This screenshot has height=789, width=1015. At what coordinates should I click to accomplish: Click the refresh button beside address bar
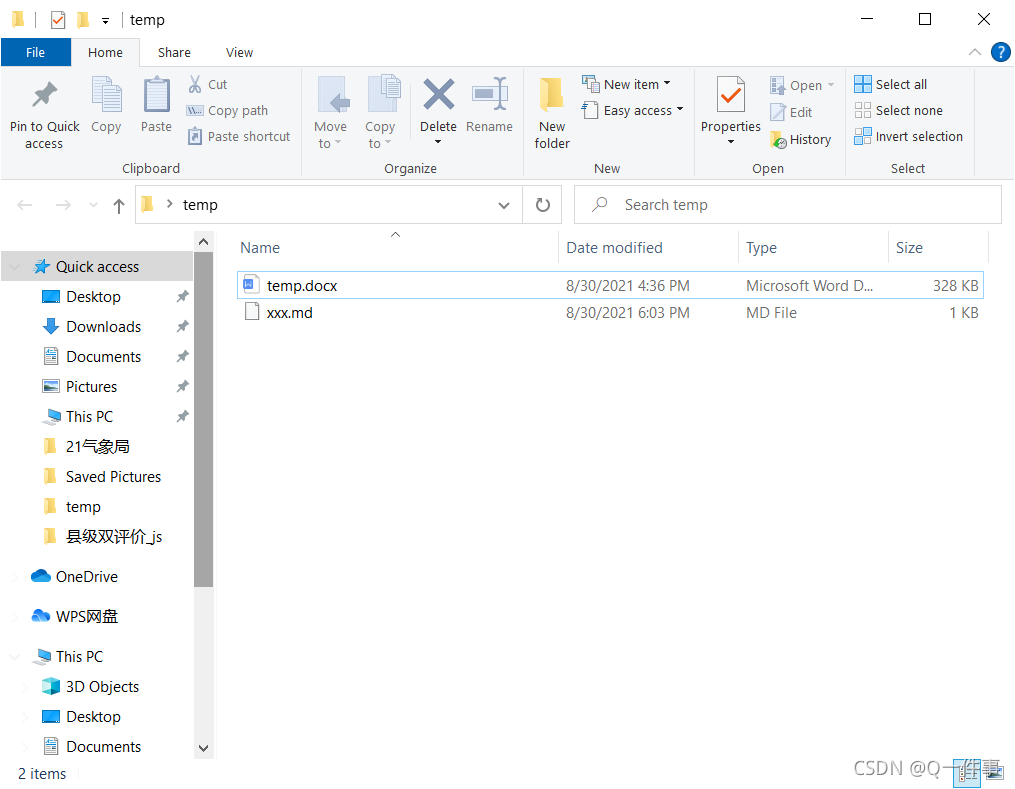pos(542,205)
